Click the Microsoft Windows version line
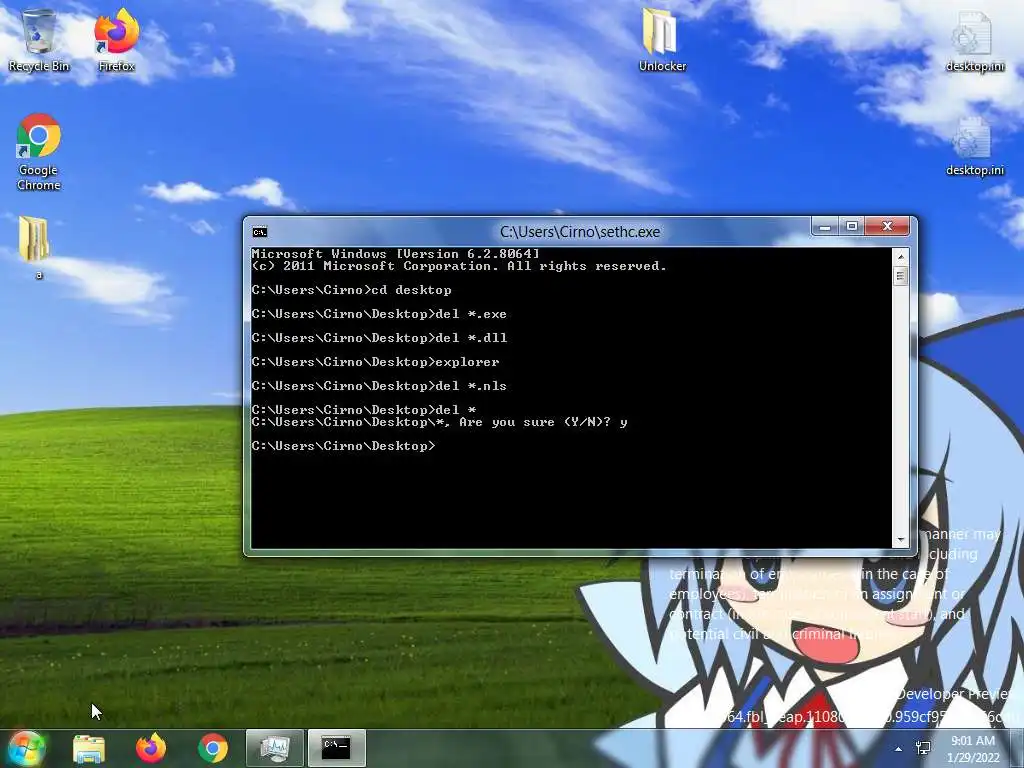 (395, 253)
